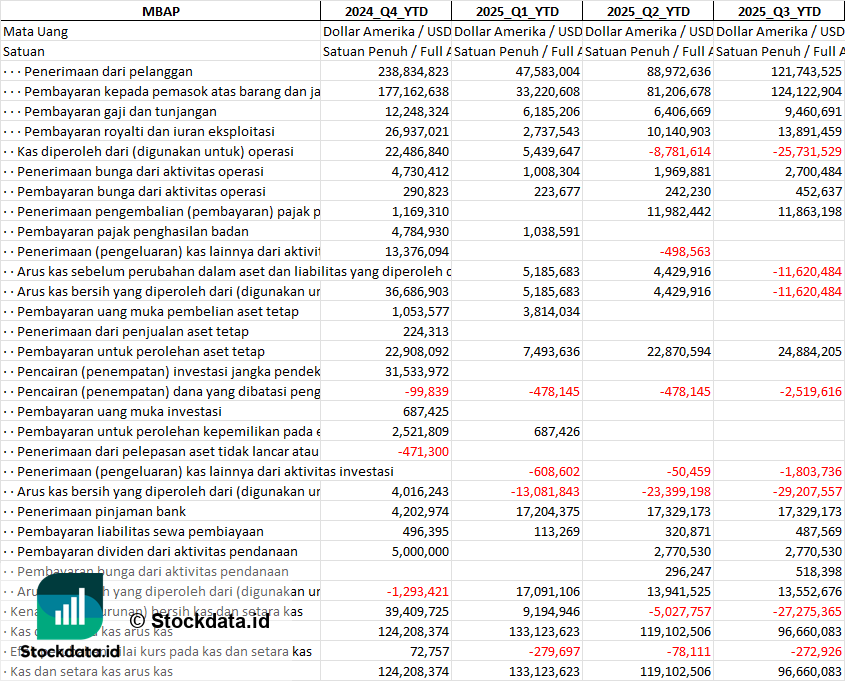The width and height of the screenshot is (845, 681).
Task: Click the Mata Uang row label
Action: pyautogui.click(x=36, y=32)
